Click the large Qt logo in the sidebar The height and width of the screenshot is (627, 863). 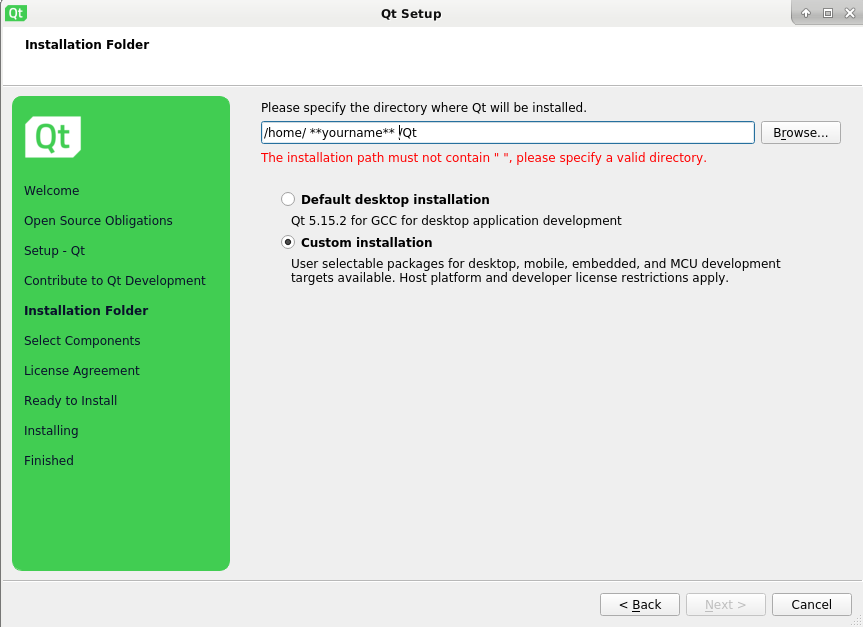click(x=53, y=137)
